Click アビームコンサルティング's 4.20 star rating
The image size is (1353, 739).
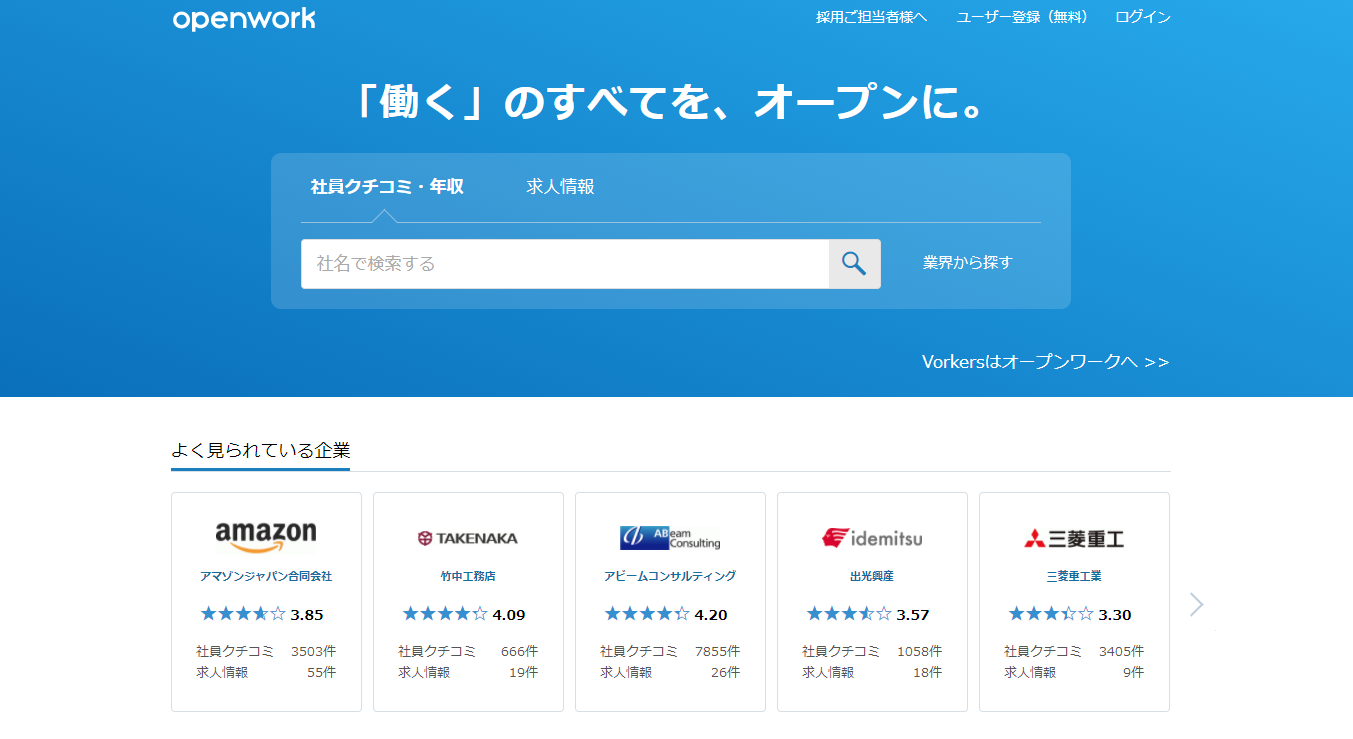pyautogui.click(x=666, y=614)
